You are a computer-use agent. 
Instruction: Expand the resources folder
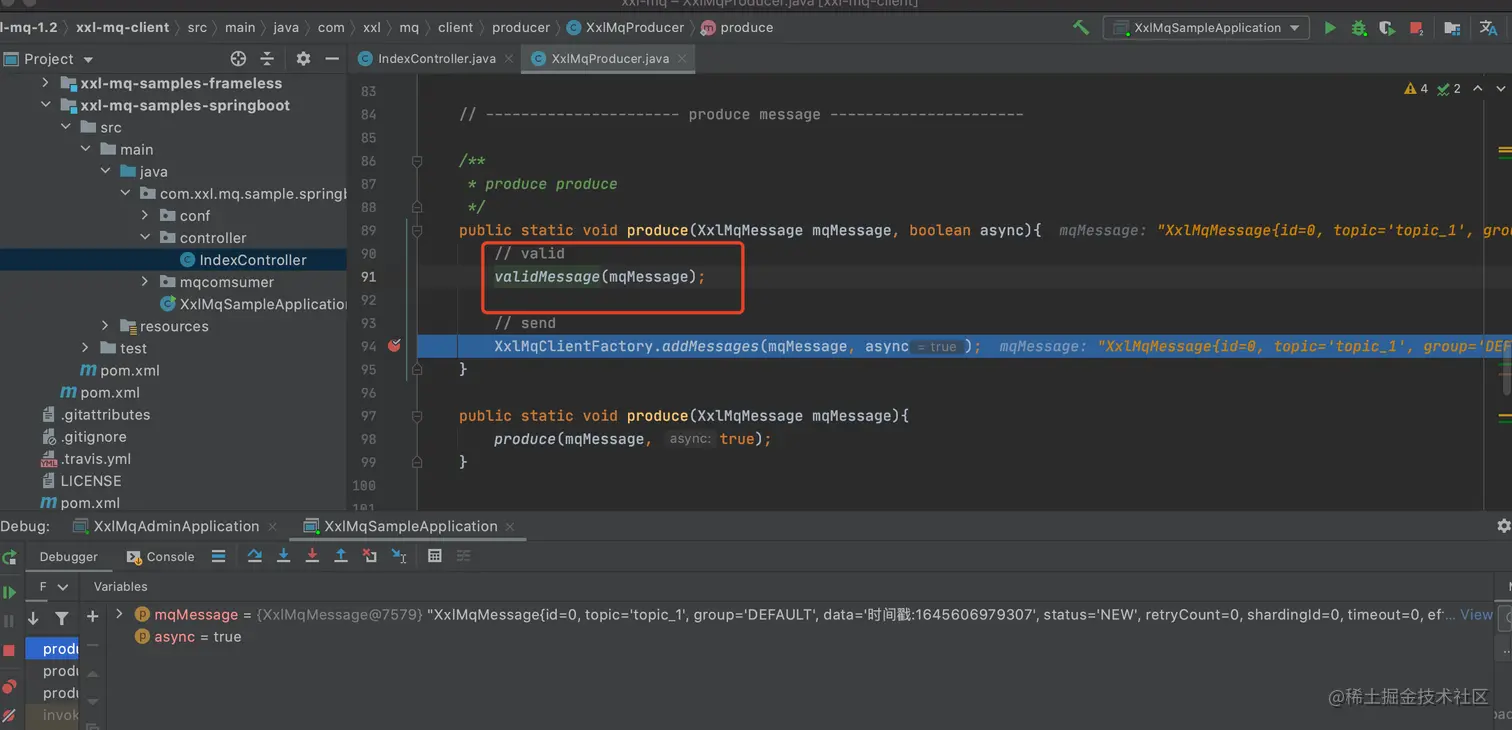(x=105, y=326)
